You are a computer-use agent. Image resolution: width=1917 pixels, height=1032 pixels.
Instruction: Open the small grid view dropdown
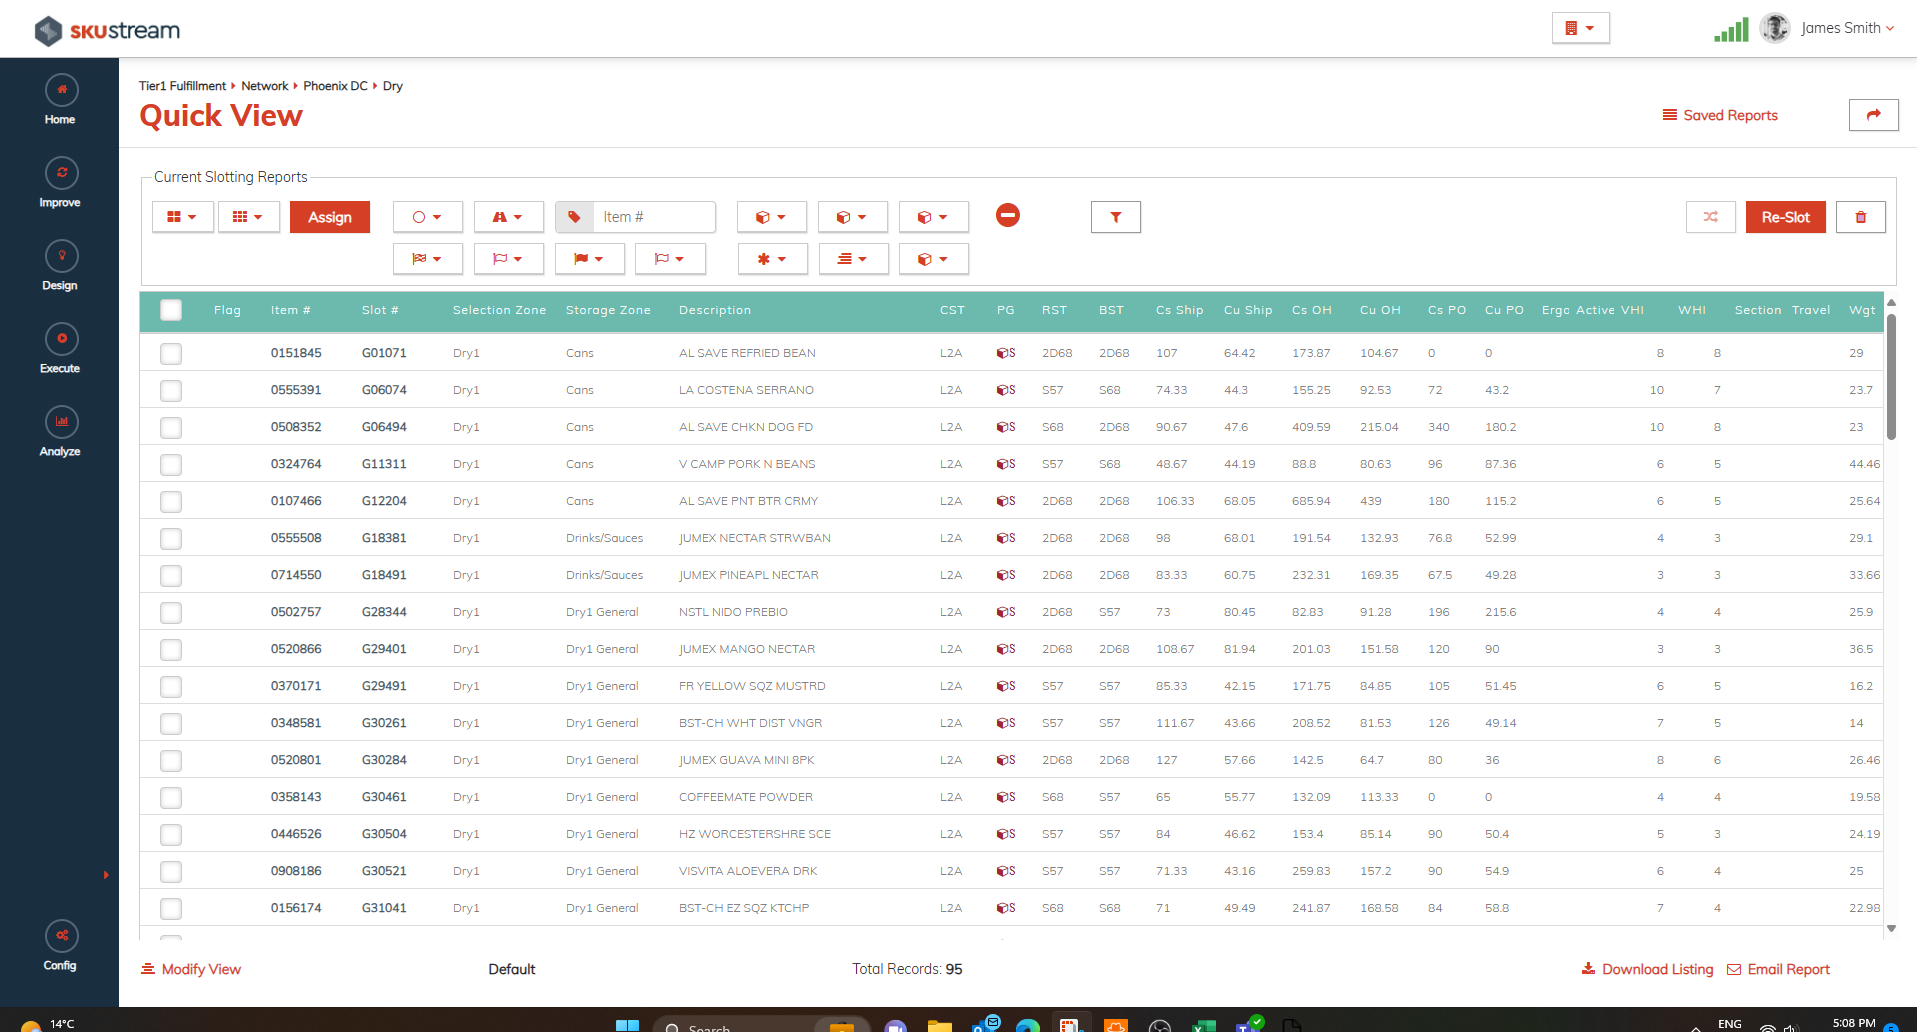(x=248, y=217)
